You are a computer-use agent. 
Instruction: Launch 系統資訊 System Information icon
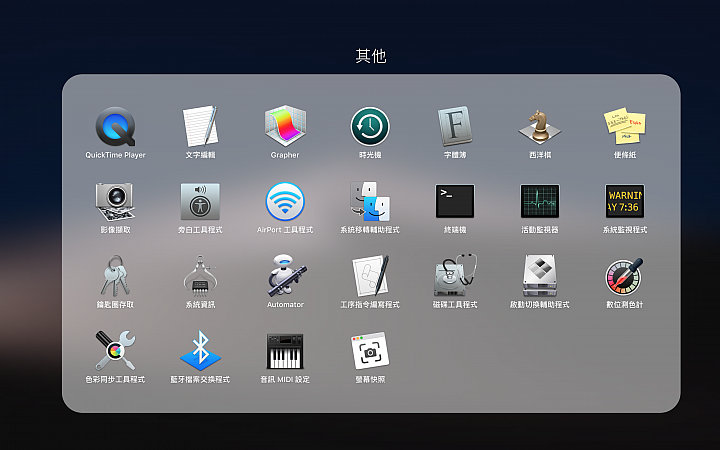point(200,276)
